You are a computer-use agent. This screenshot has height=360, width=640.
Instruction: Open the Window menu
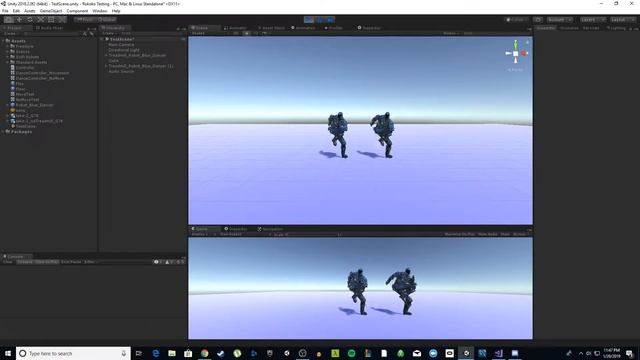(100, 11)
